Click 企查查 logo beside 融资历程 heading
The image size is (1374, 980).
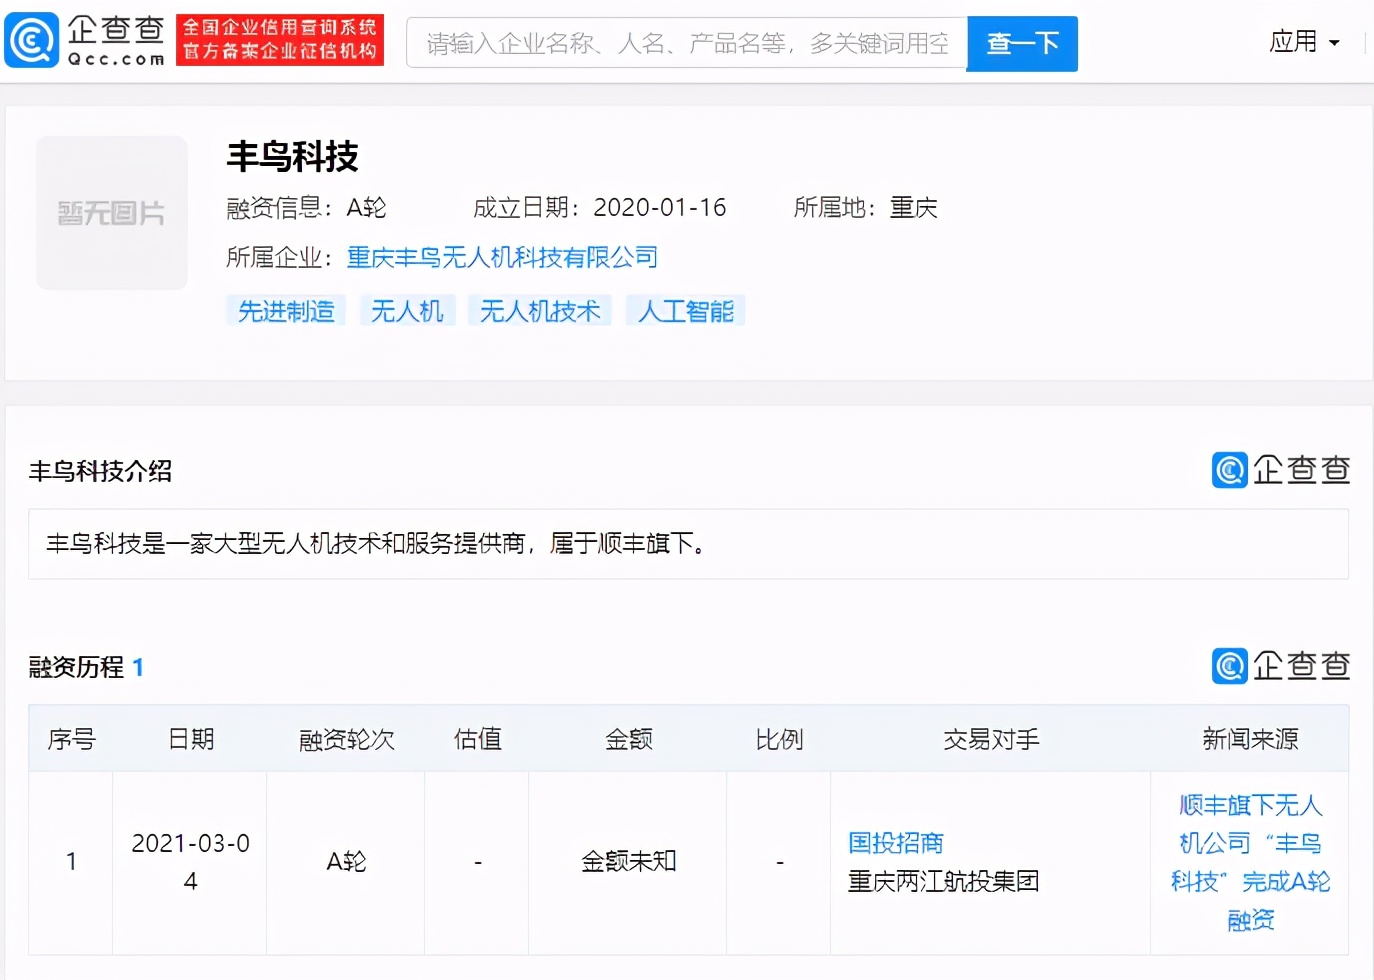click(1281, 666)
